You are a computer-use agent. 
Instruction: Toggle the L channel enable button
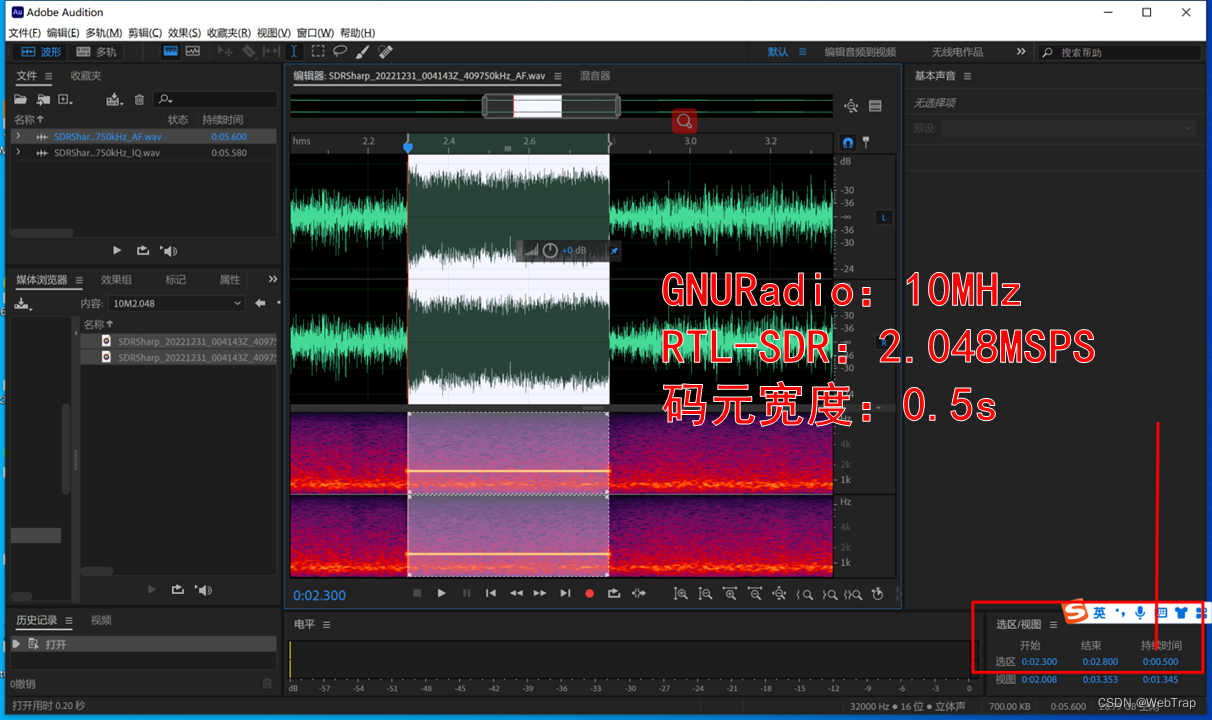[884, 217]
